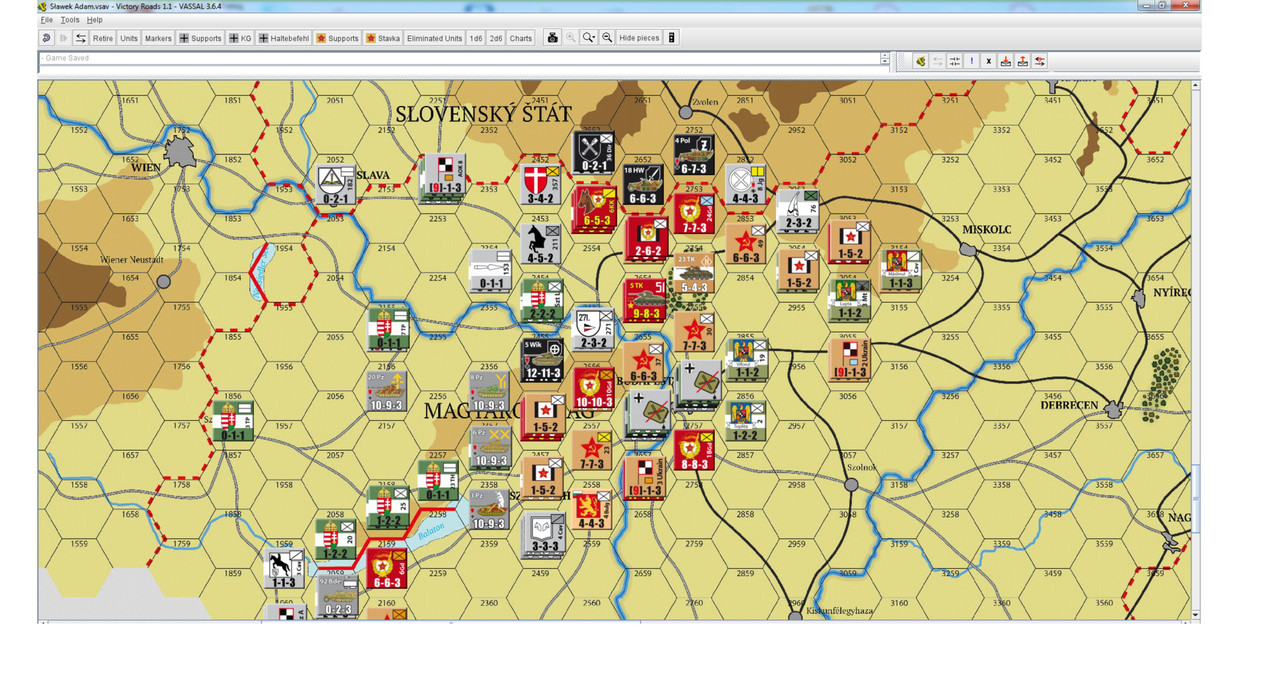This screenshot has width=1280, height=693.
Task: Open the server connection arrows icon
Action: pyautogui.click(x=81, y=38)
